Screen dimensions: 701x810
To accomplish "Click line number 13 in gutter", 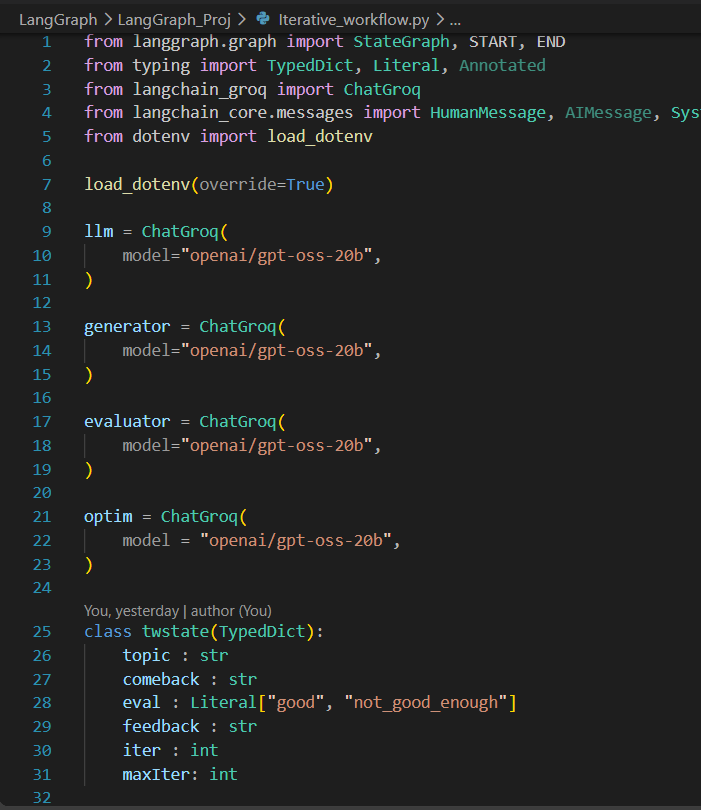I will [x=42, y=327].
